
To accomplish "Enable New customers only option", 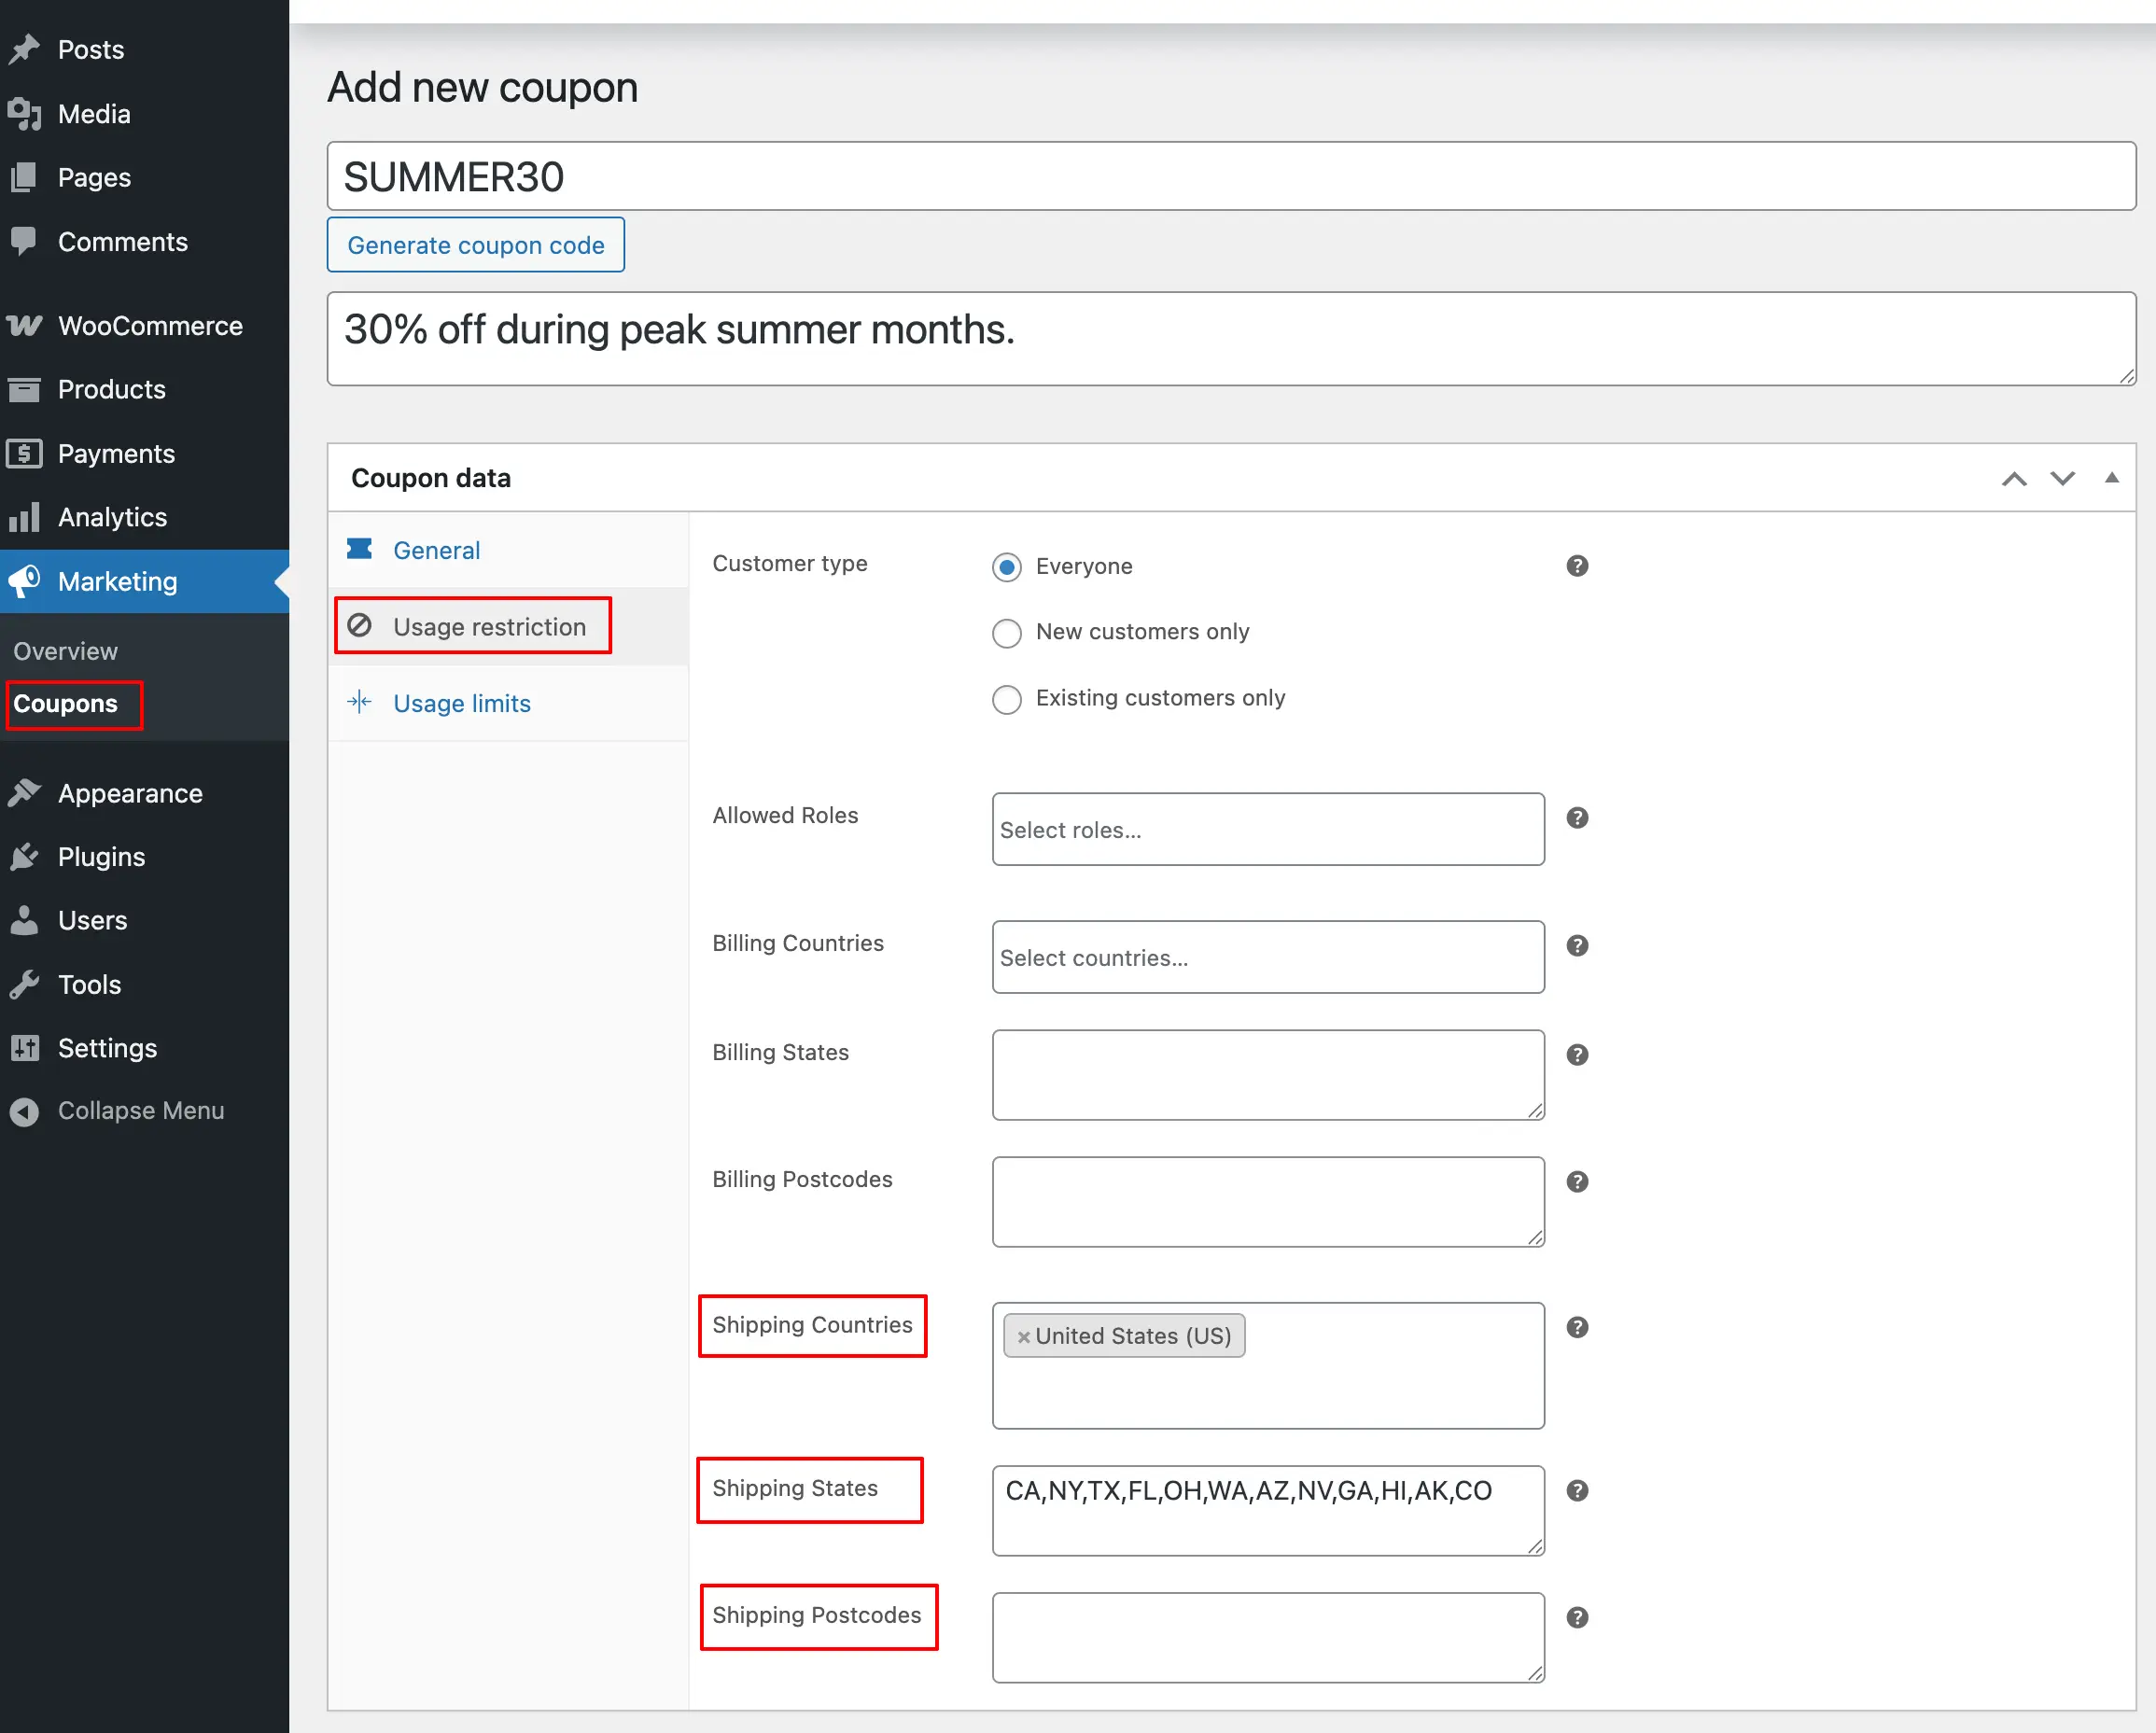I will pos(1006,633).
